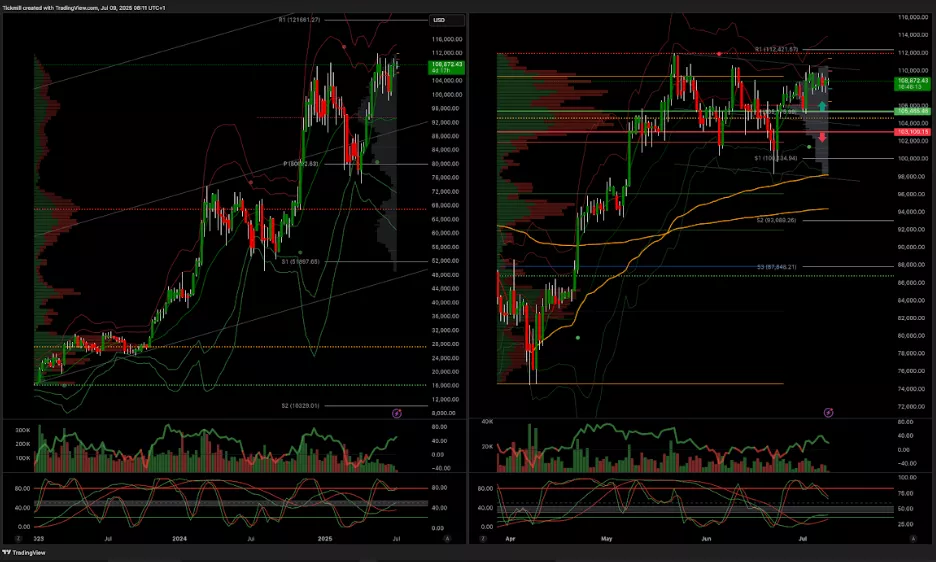Click the R1 (121661.27) pivot label
This screenshot has height=562, width=936.
point(299,20)
